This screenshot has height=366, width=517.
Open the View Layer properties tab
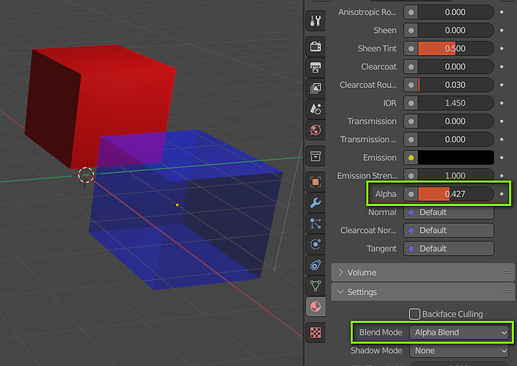[x=315, y=88]
